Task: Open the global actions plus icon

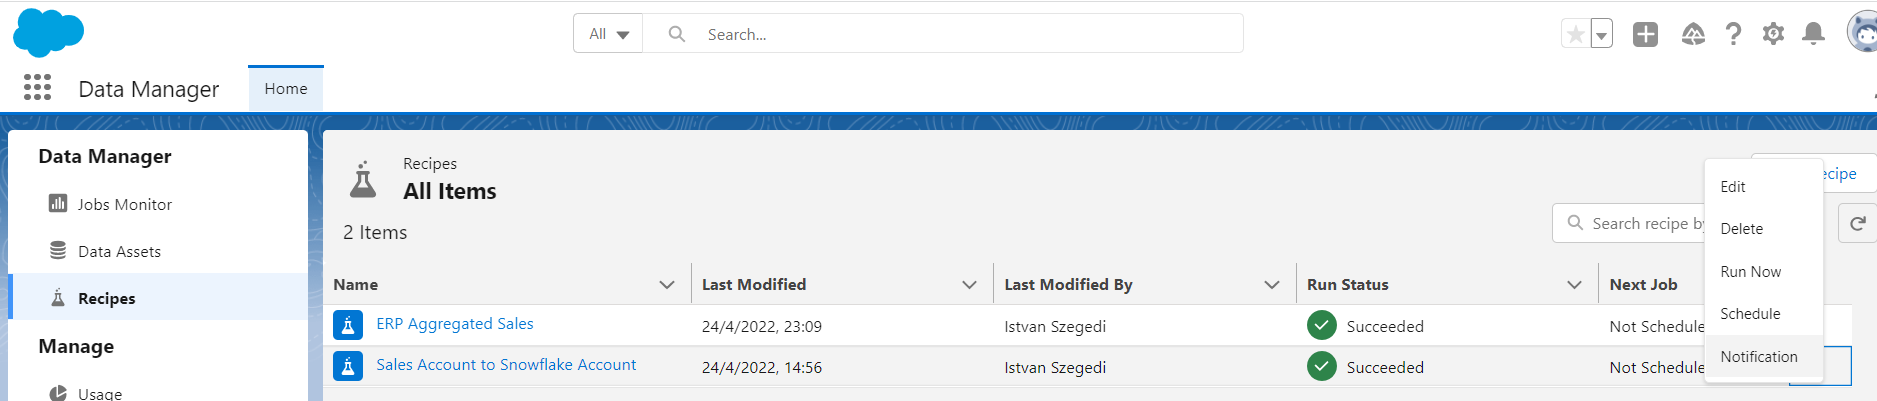Action: [x=1645, y=34]
